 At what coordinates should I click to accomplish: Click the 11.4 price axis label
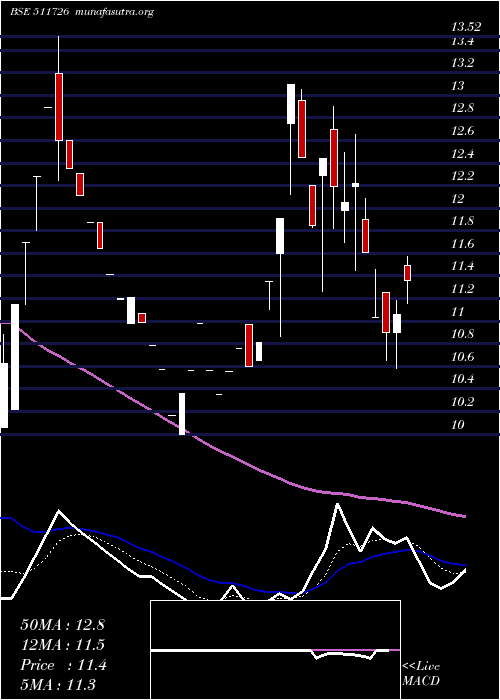tap(462, 267)
